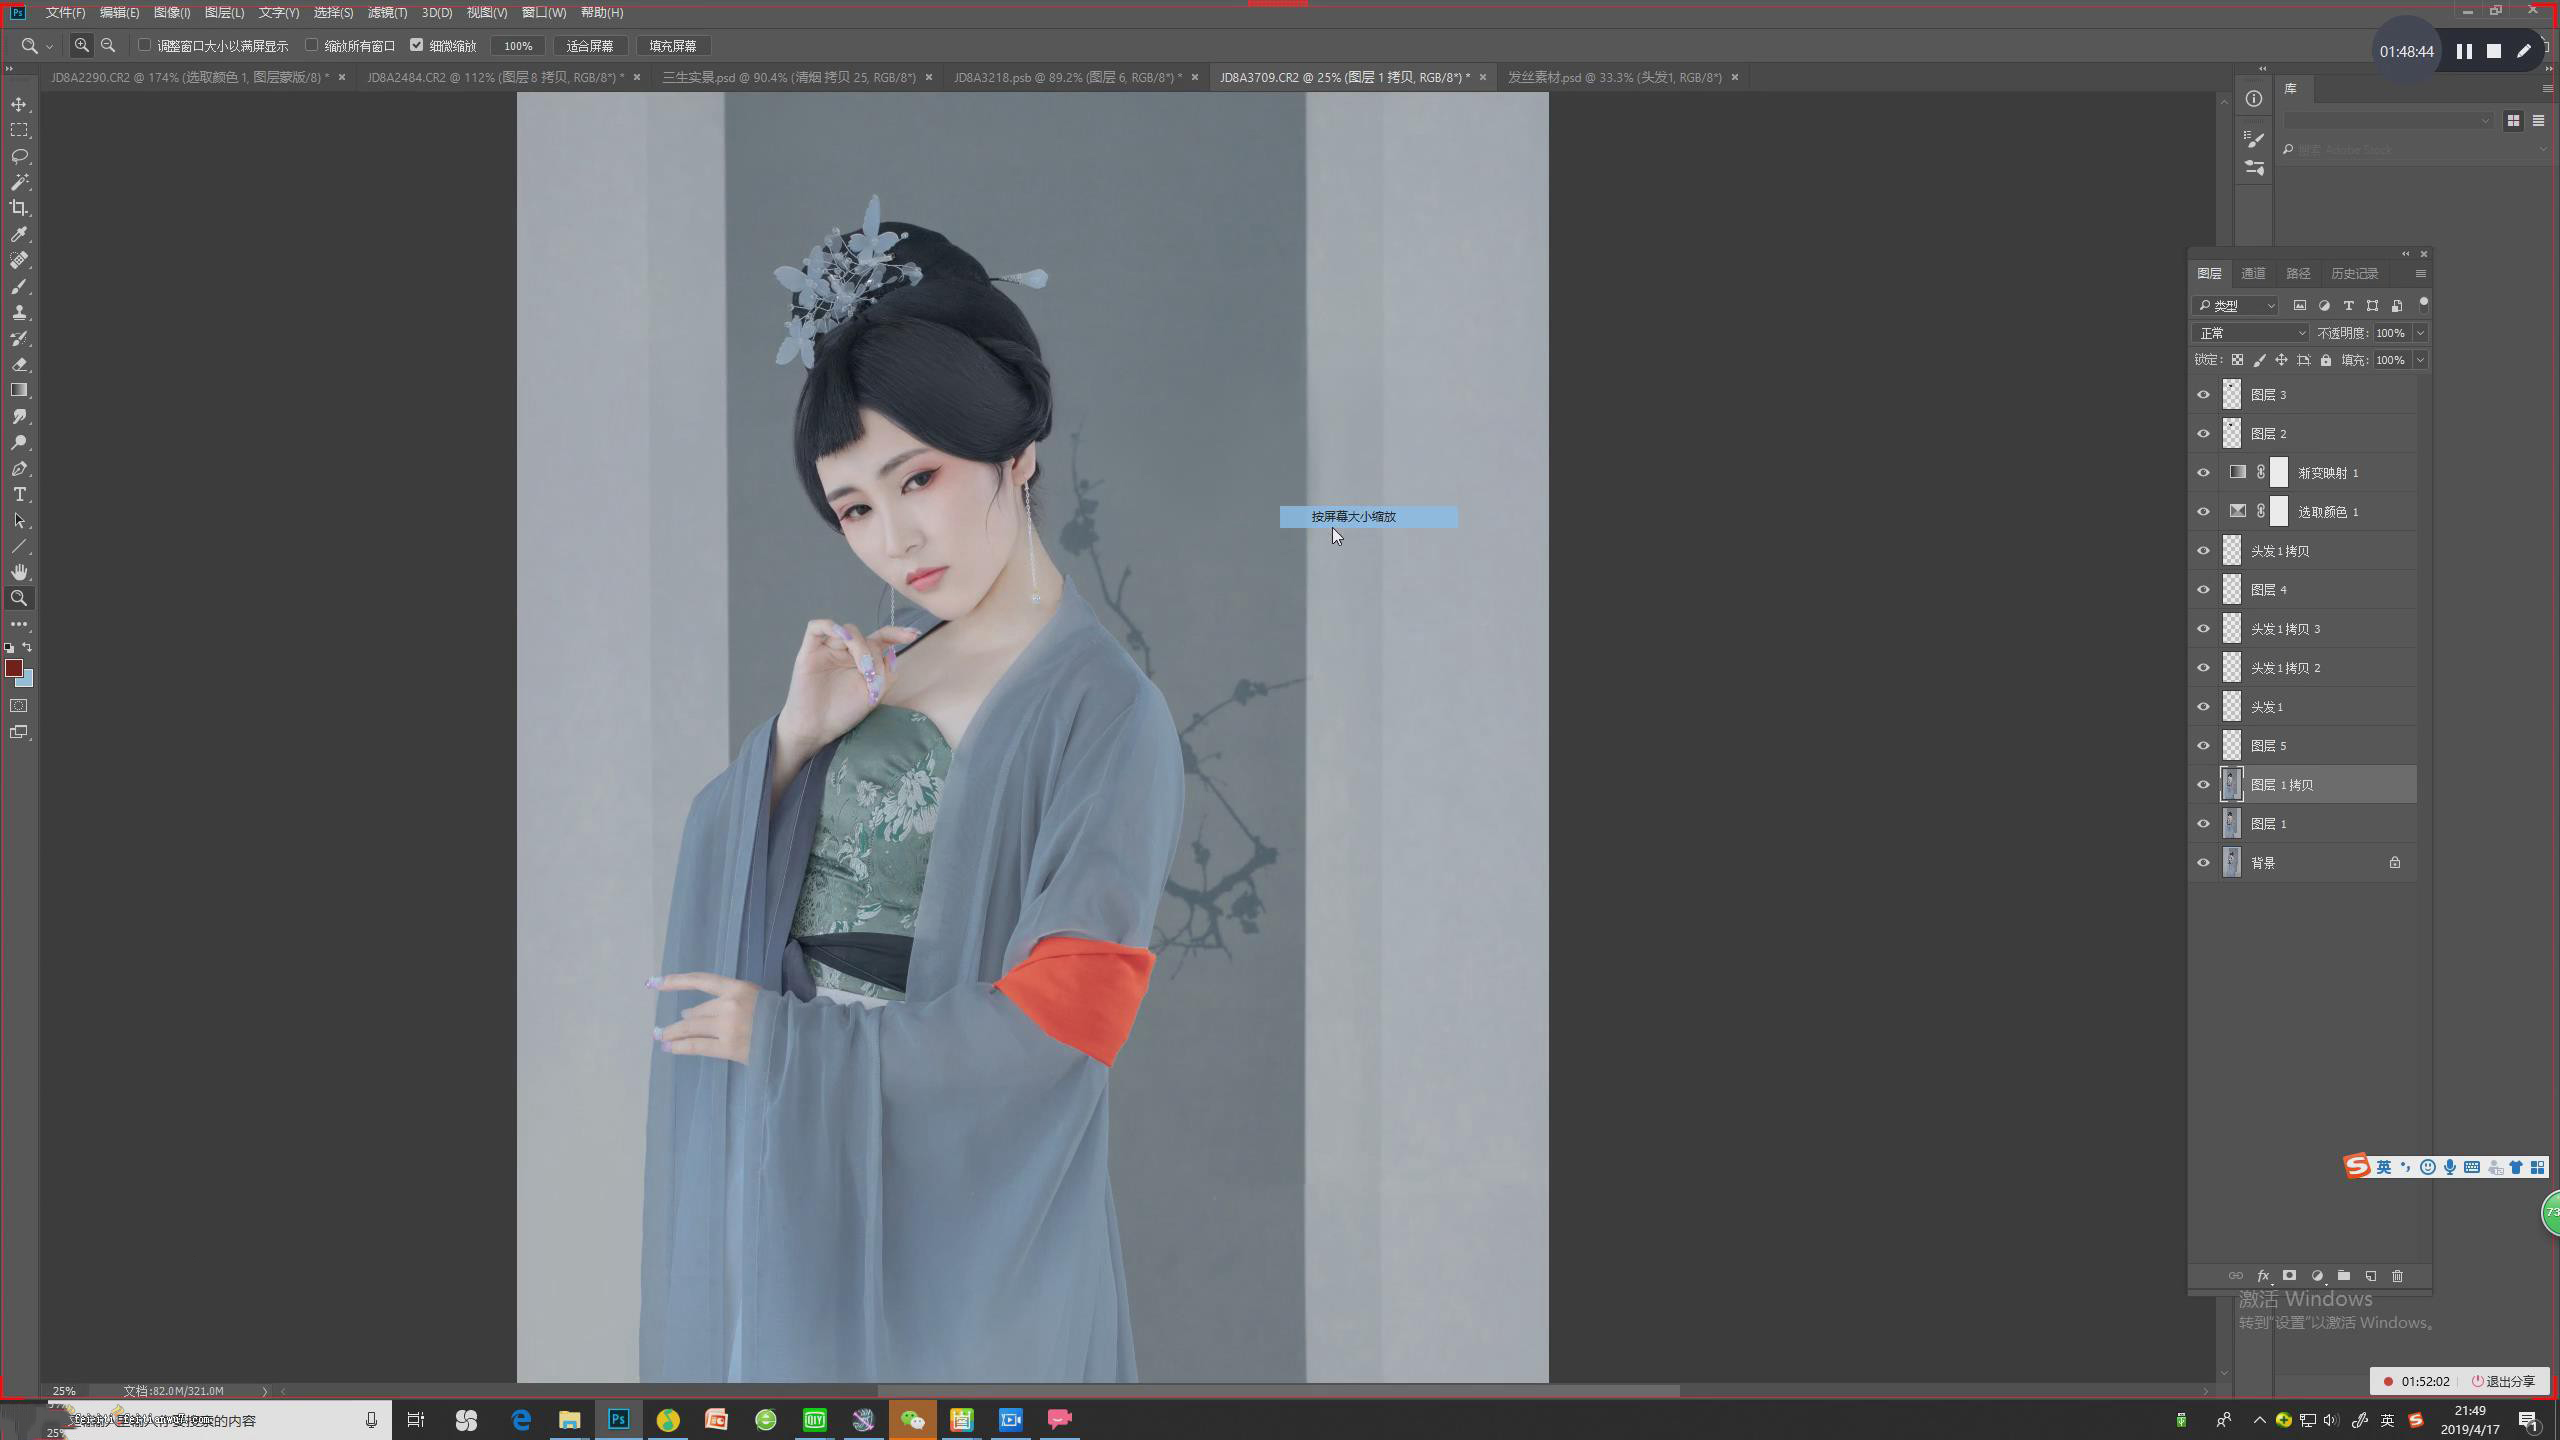Screen dimensions: 2560x1440
Task: Select the Move tool
Action: [x=19, y=104]
